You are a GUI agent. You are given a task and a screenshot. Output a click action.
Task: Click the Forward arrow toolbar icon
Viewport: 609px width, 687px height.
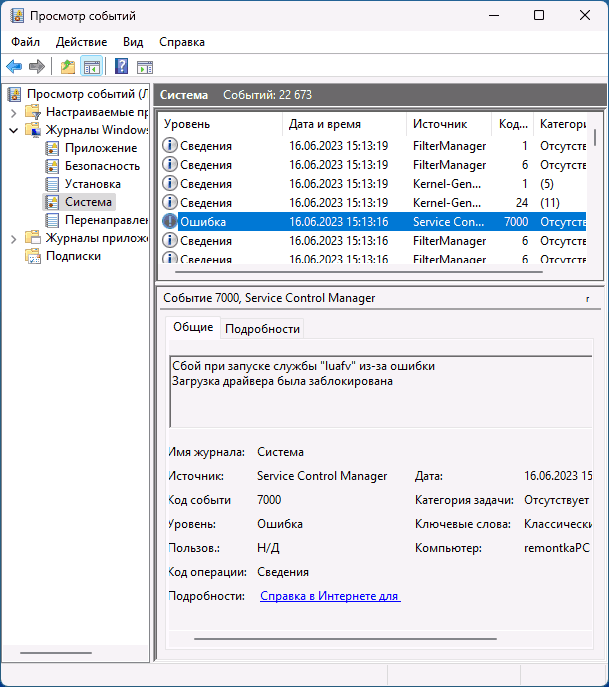(37, 67)
